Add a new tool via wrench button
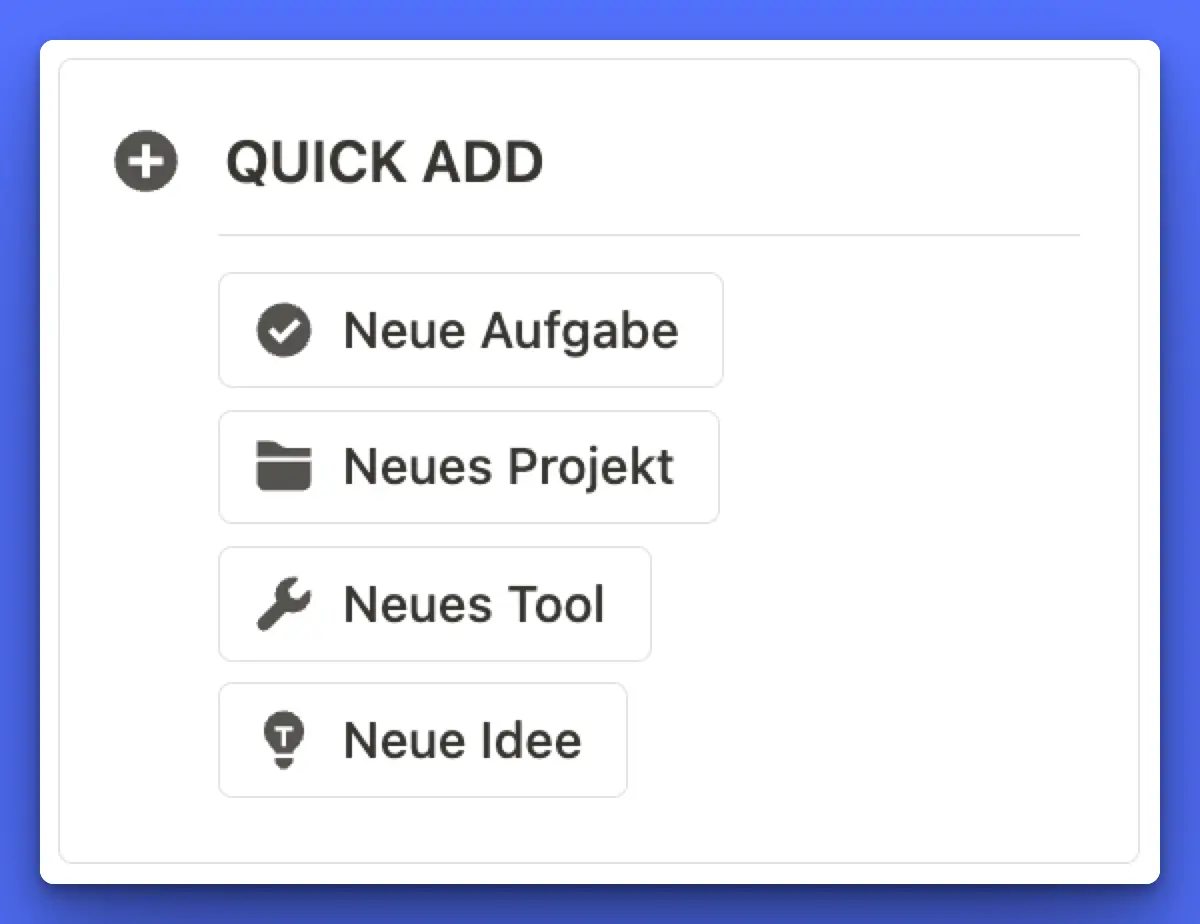This screenshot has height=924, width=1200. coord(434,605)
